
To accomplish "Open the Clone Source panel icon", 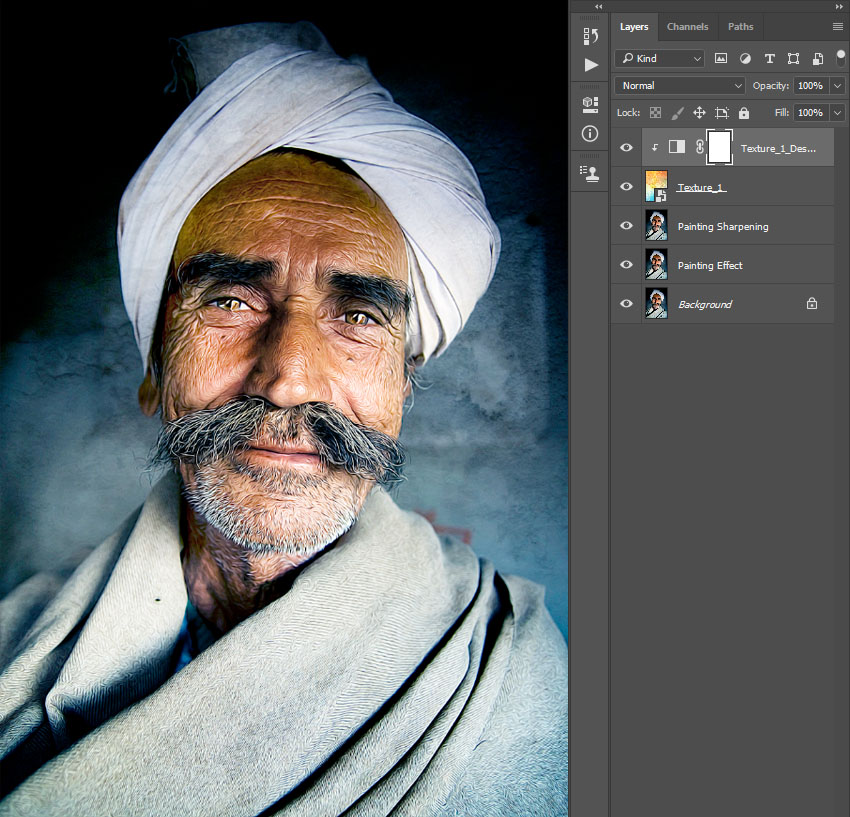I will tap(590, 172).
